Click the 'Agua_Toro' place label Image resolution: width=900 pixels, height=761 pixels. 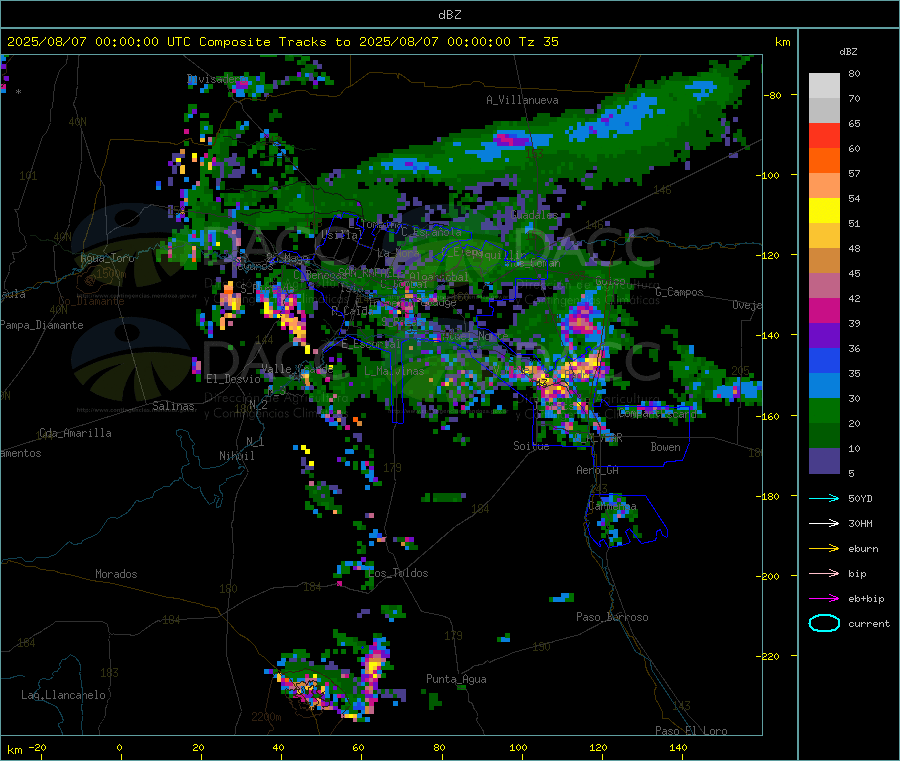107,258
